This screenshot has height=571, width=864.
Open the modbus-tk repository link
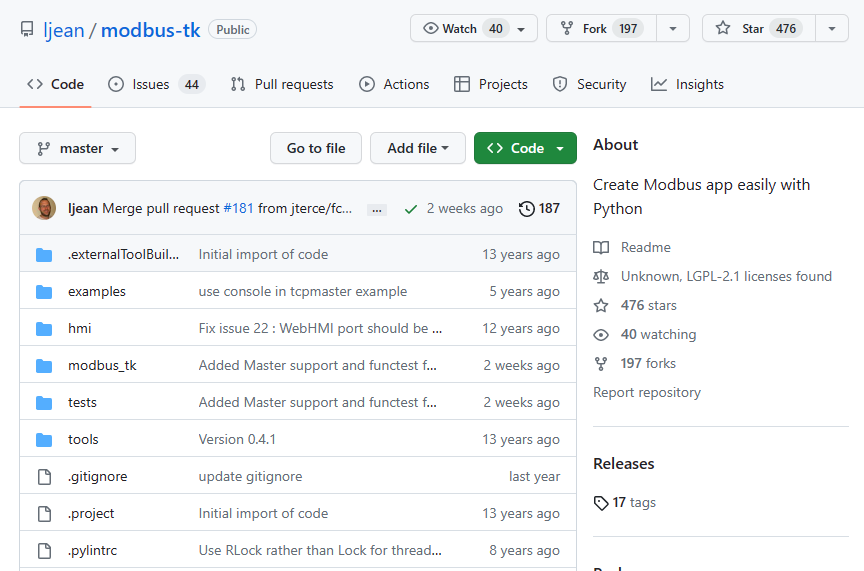(150, 30)
